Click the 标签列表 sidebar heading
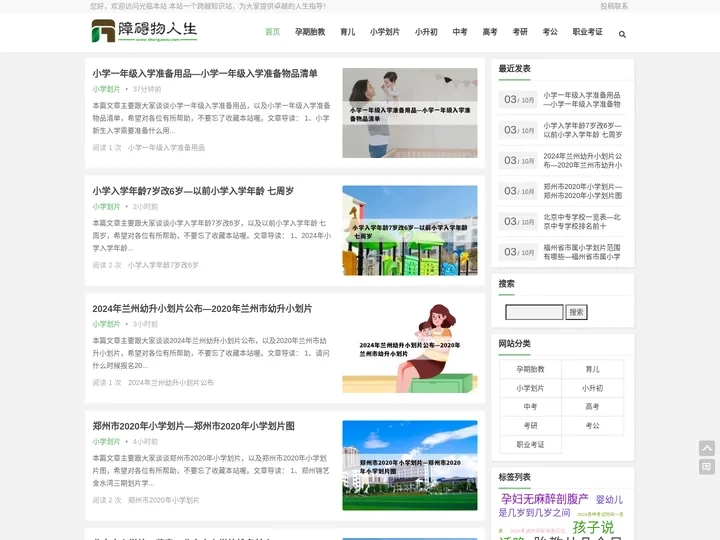This screenshot has height=540, width=720. pos(514,478)
